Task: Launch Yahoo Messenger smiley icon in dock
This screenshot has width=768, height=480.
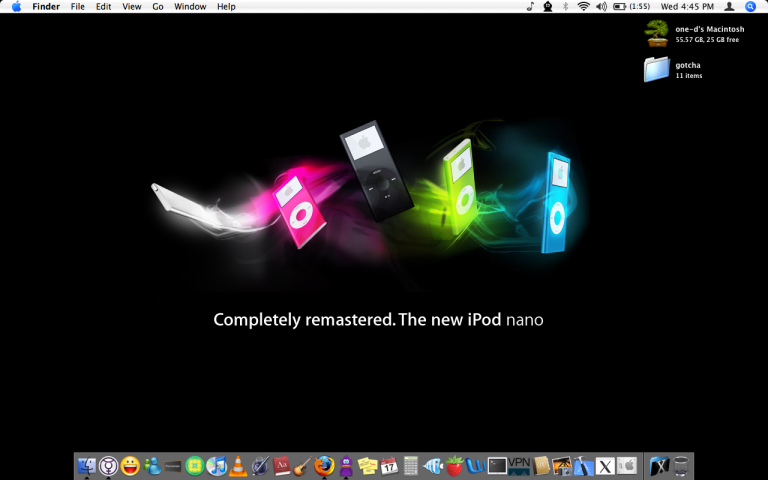Action: [130, 466]
